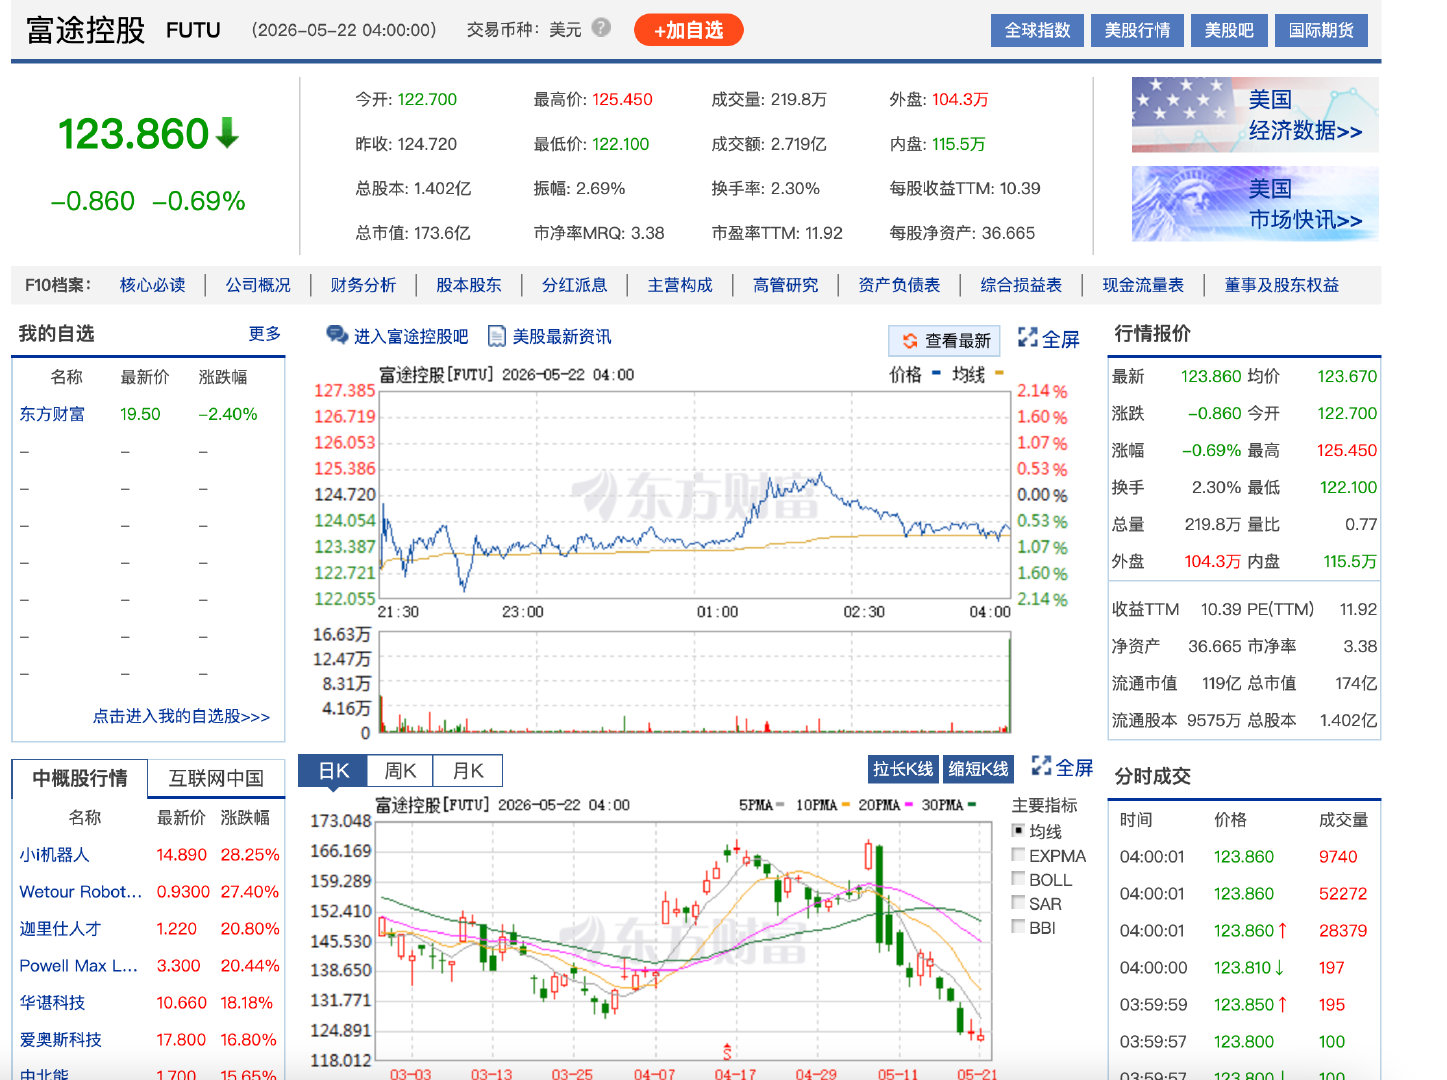Image resolution: width=1447 pixels, height=1080 pixels.
Task: Open 美股吧 forum
Action: click(1229, 30)
